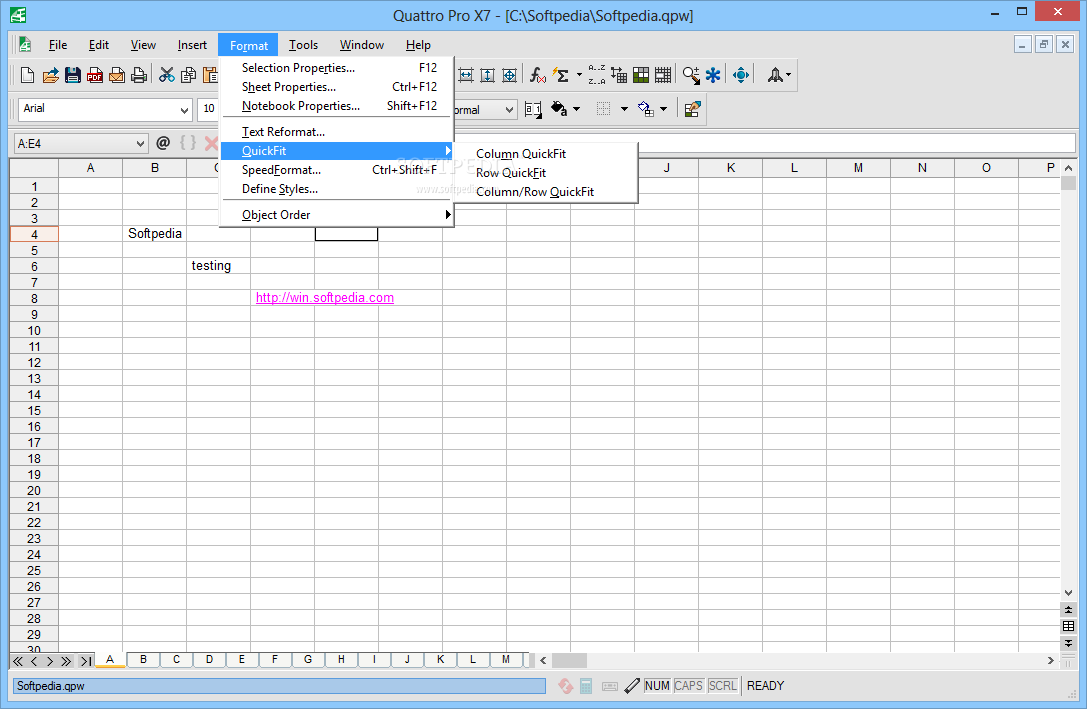Open the cell address A:E4 dropdown
The height and width of the screenshot is (709, 1087).
tap(140, 143)
